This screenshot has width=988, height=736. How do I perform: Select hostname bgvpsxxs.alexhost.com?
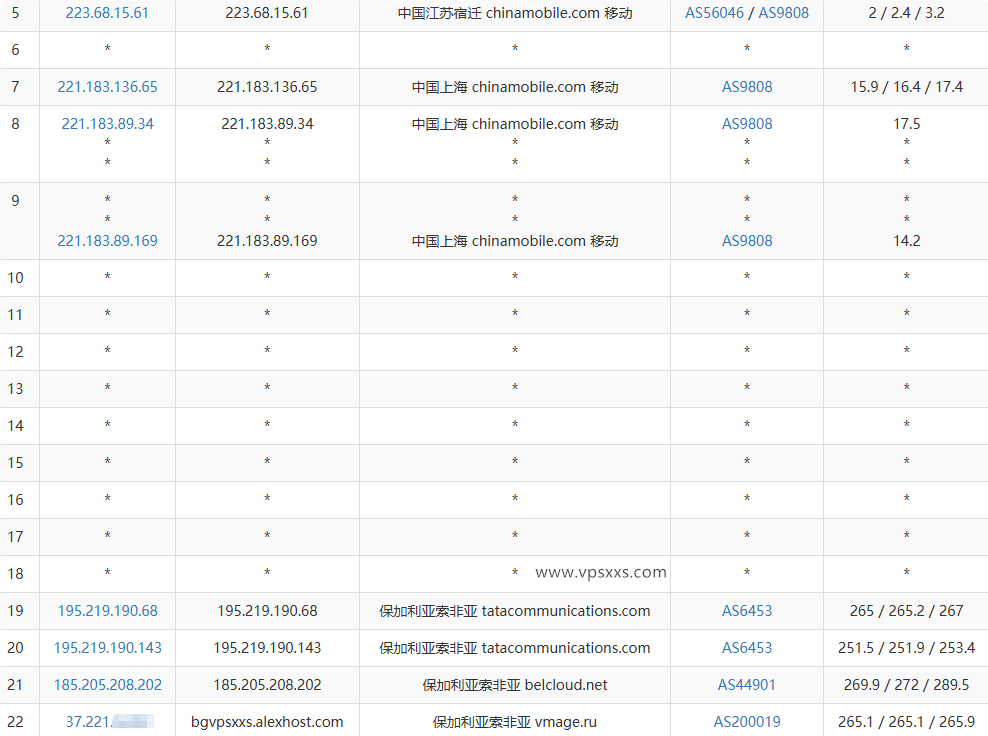point(267,722)
